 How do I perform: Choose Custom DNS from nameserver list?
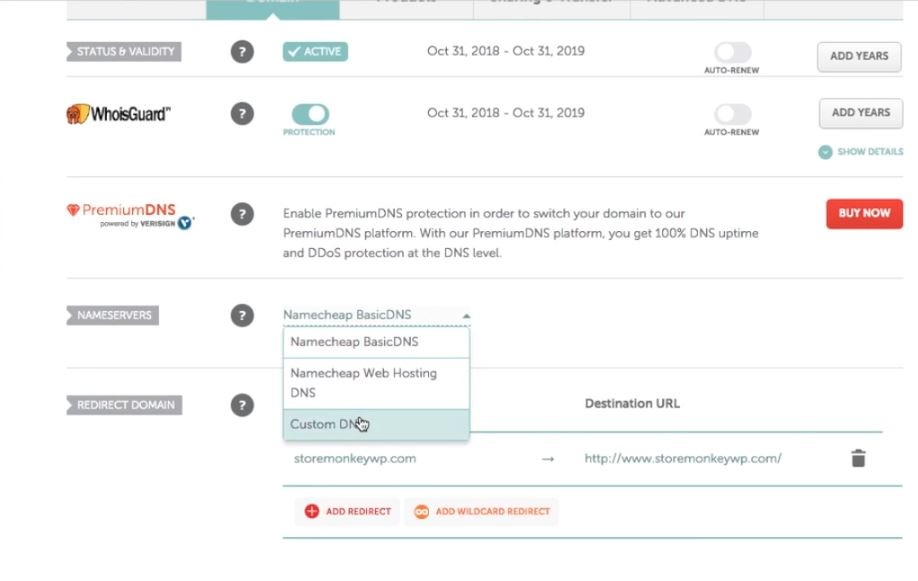coord(376,425)
